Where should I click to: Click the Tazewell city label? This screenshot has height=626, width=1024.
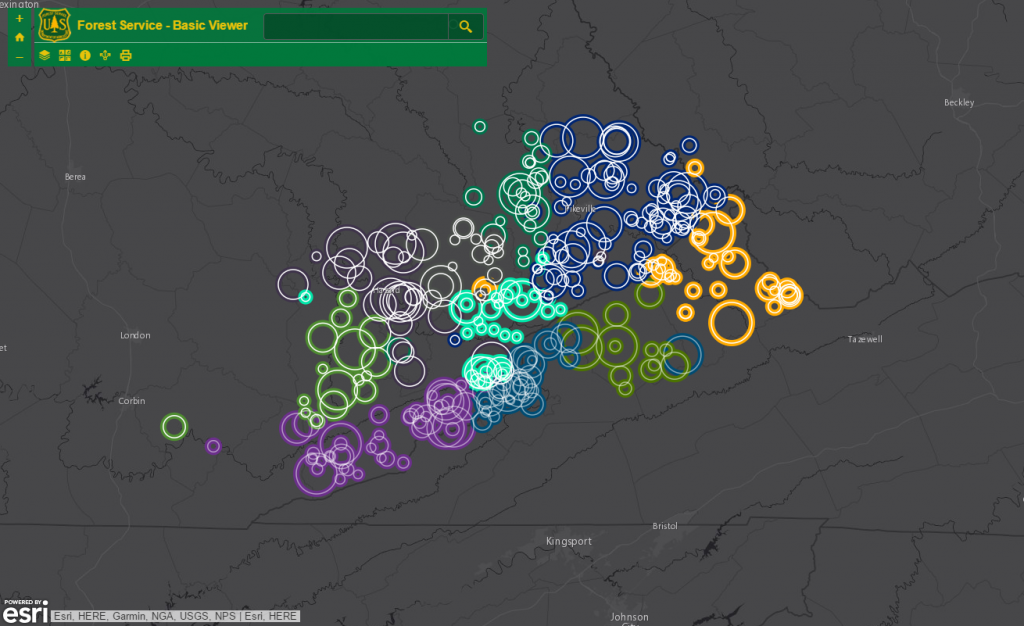click(865, 339)
